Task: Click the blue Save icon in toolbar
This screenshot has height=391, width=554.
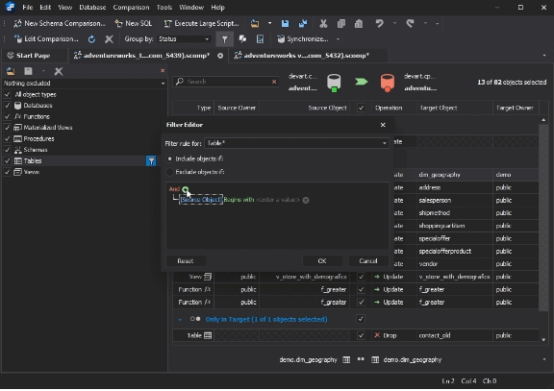Action: click(x=285, y=24)
